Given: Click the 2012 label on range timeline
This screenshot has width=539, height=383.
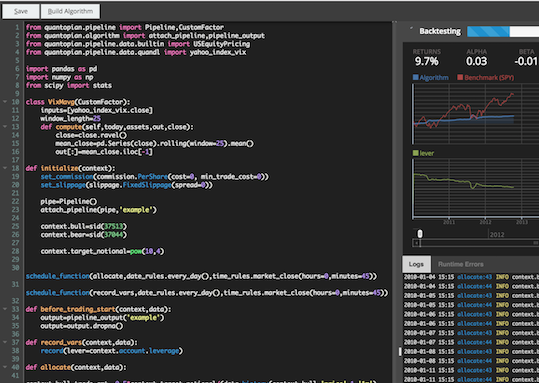Looking at the screenshot, I should tap(497, 235).
